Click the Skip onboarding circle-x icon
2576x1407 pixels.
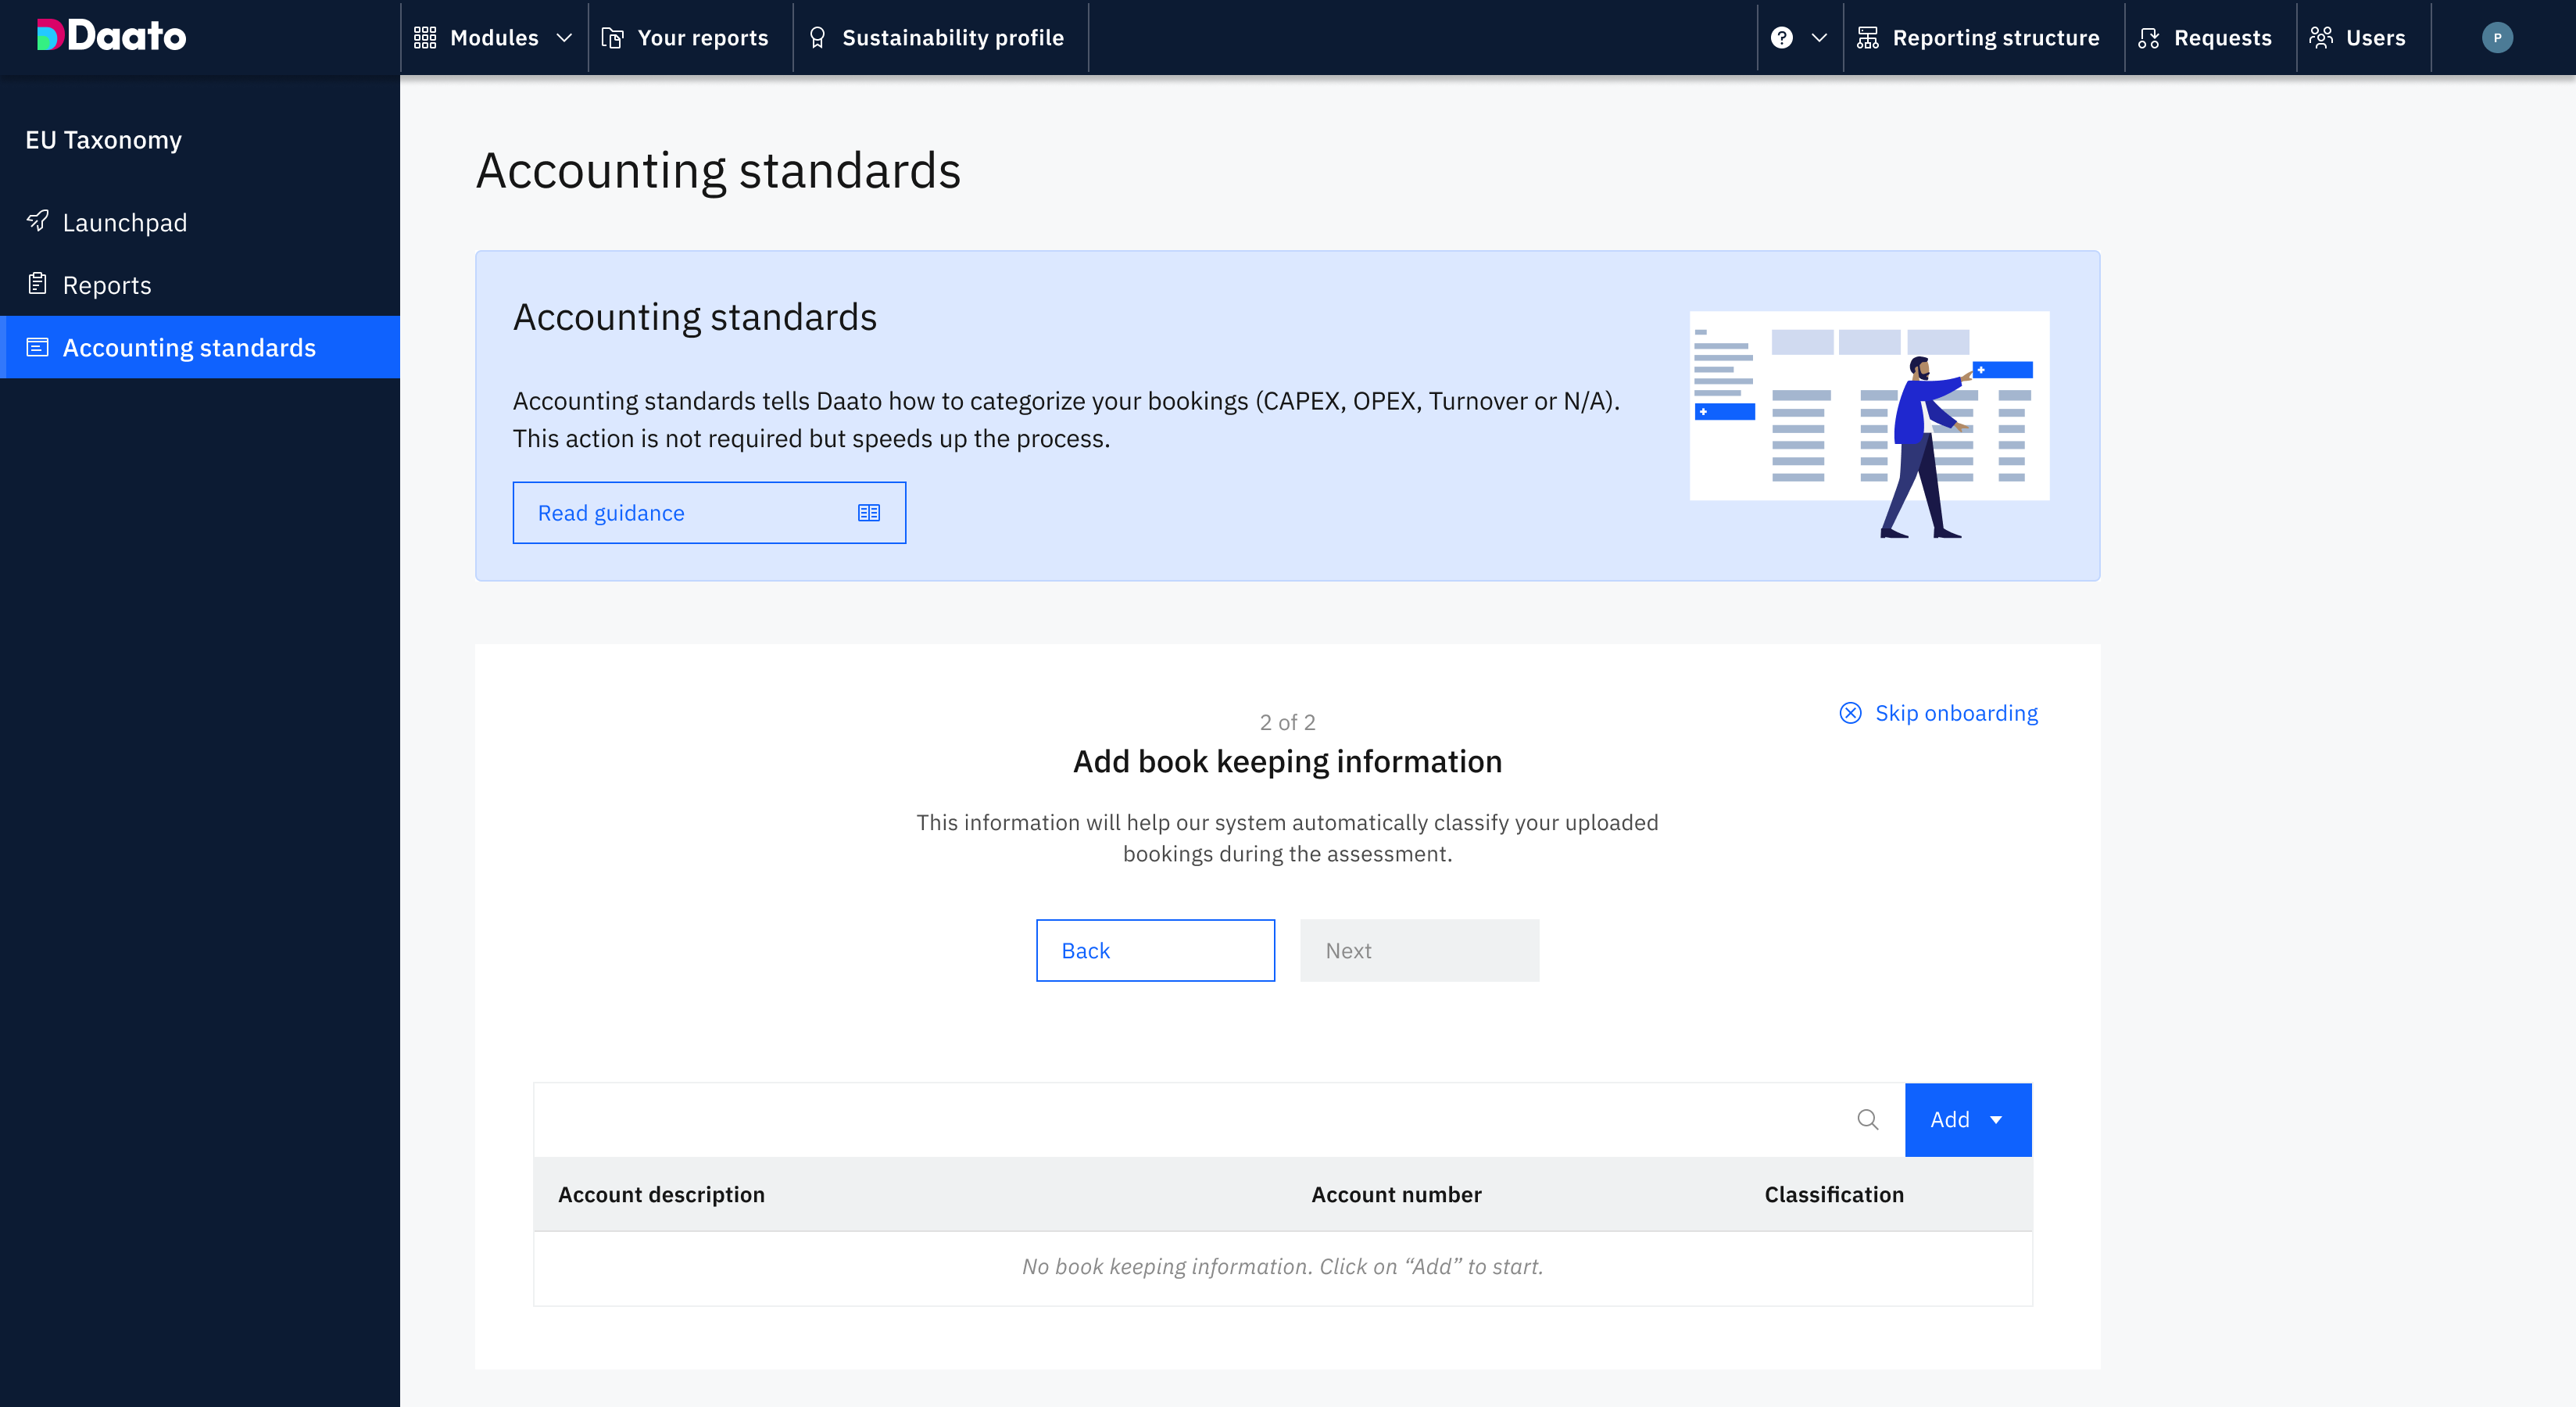click(1850, 713)
